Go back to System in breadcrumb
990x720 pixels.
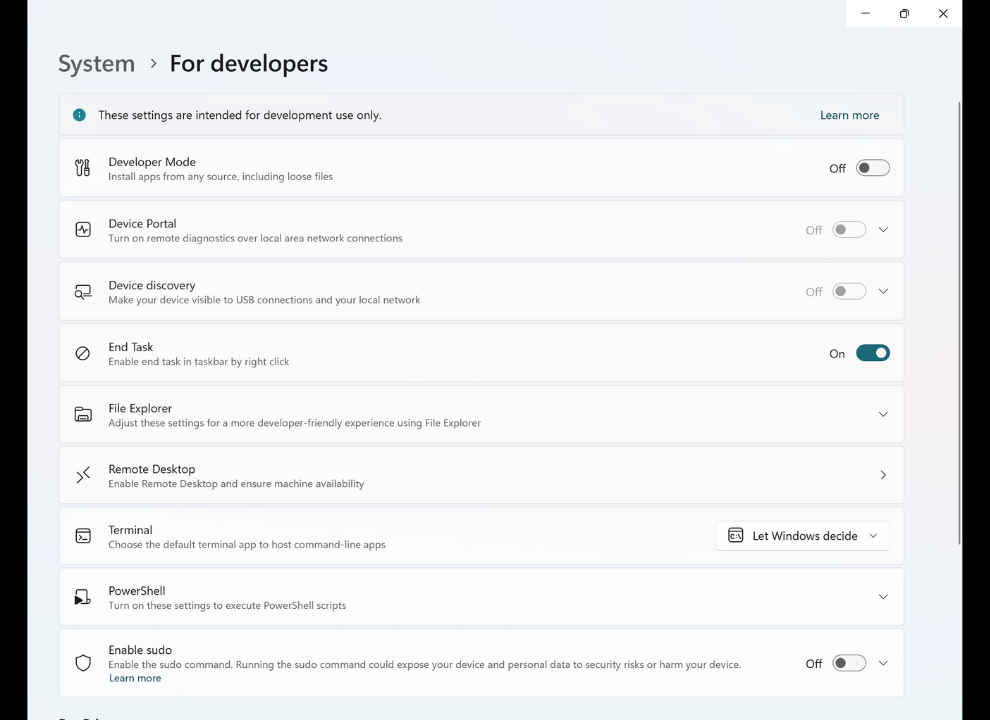coord(96,64)
